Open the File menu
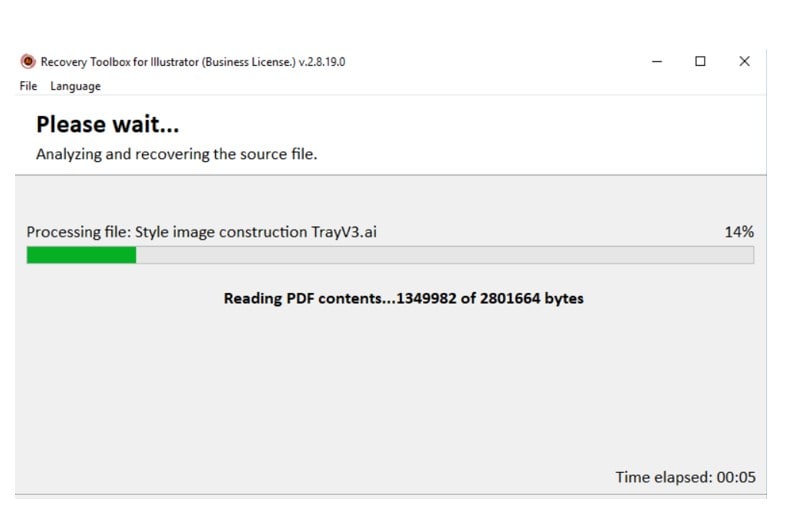808x511 pixels. [x=28, y=86]
